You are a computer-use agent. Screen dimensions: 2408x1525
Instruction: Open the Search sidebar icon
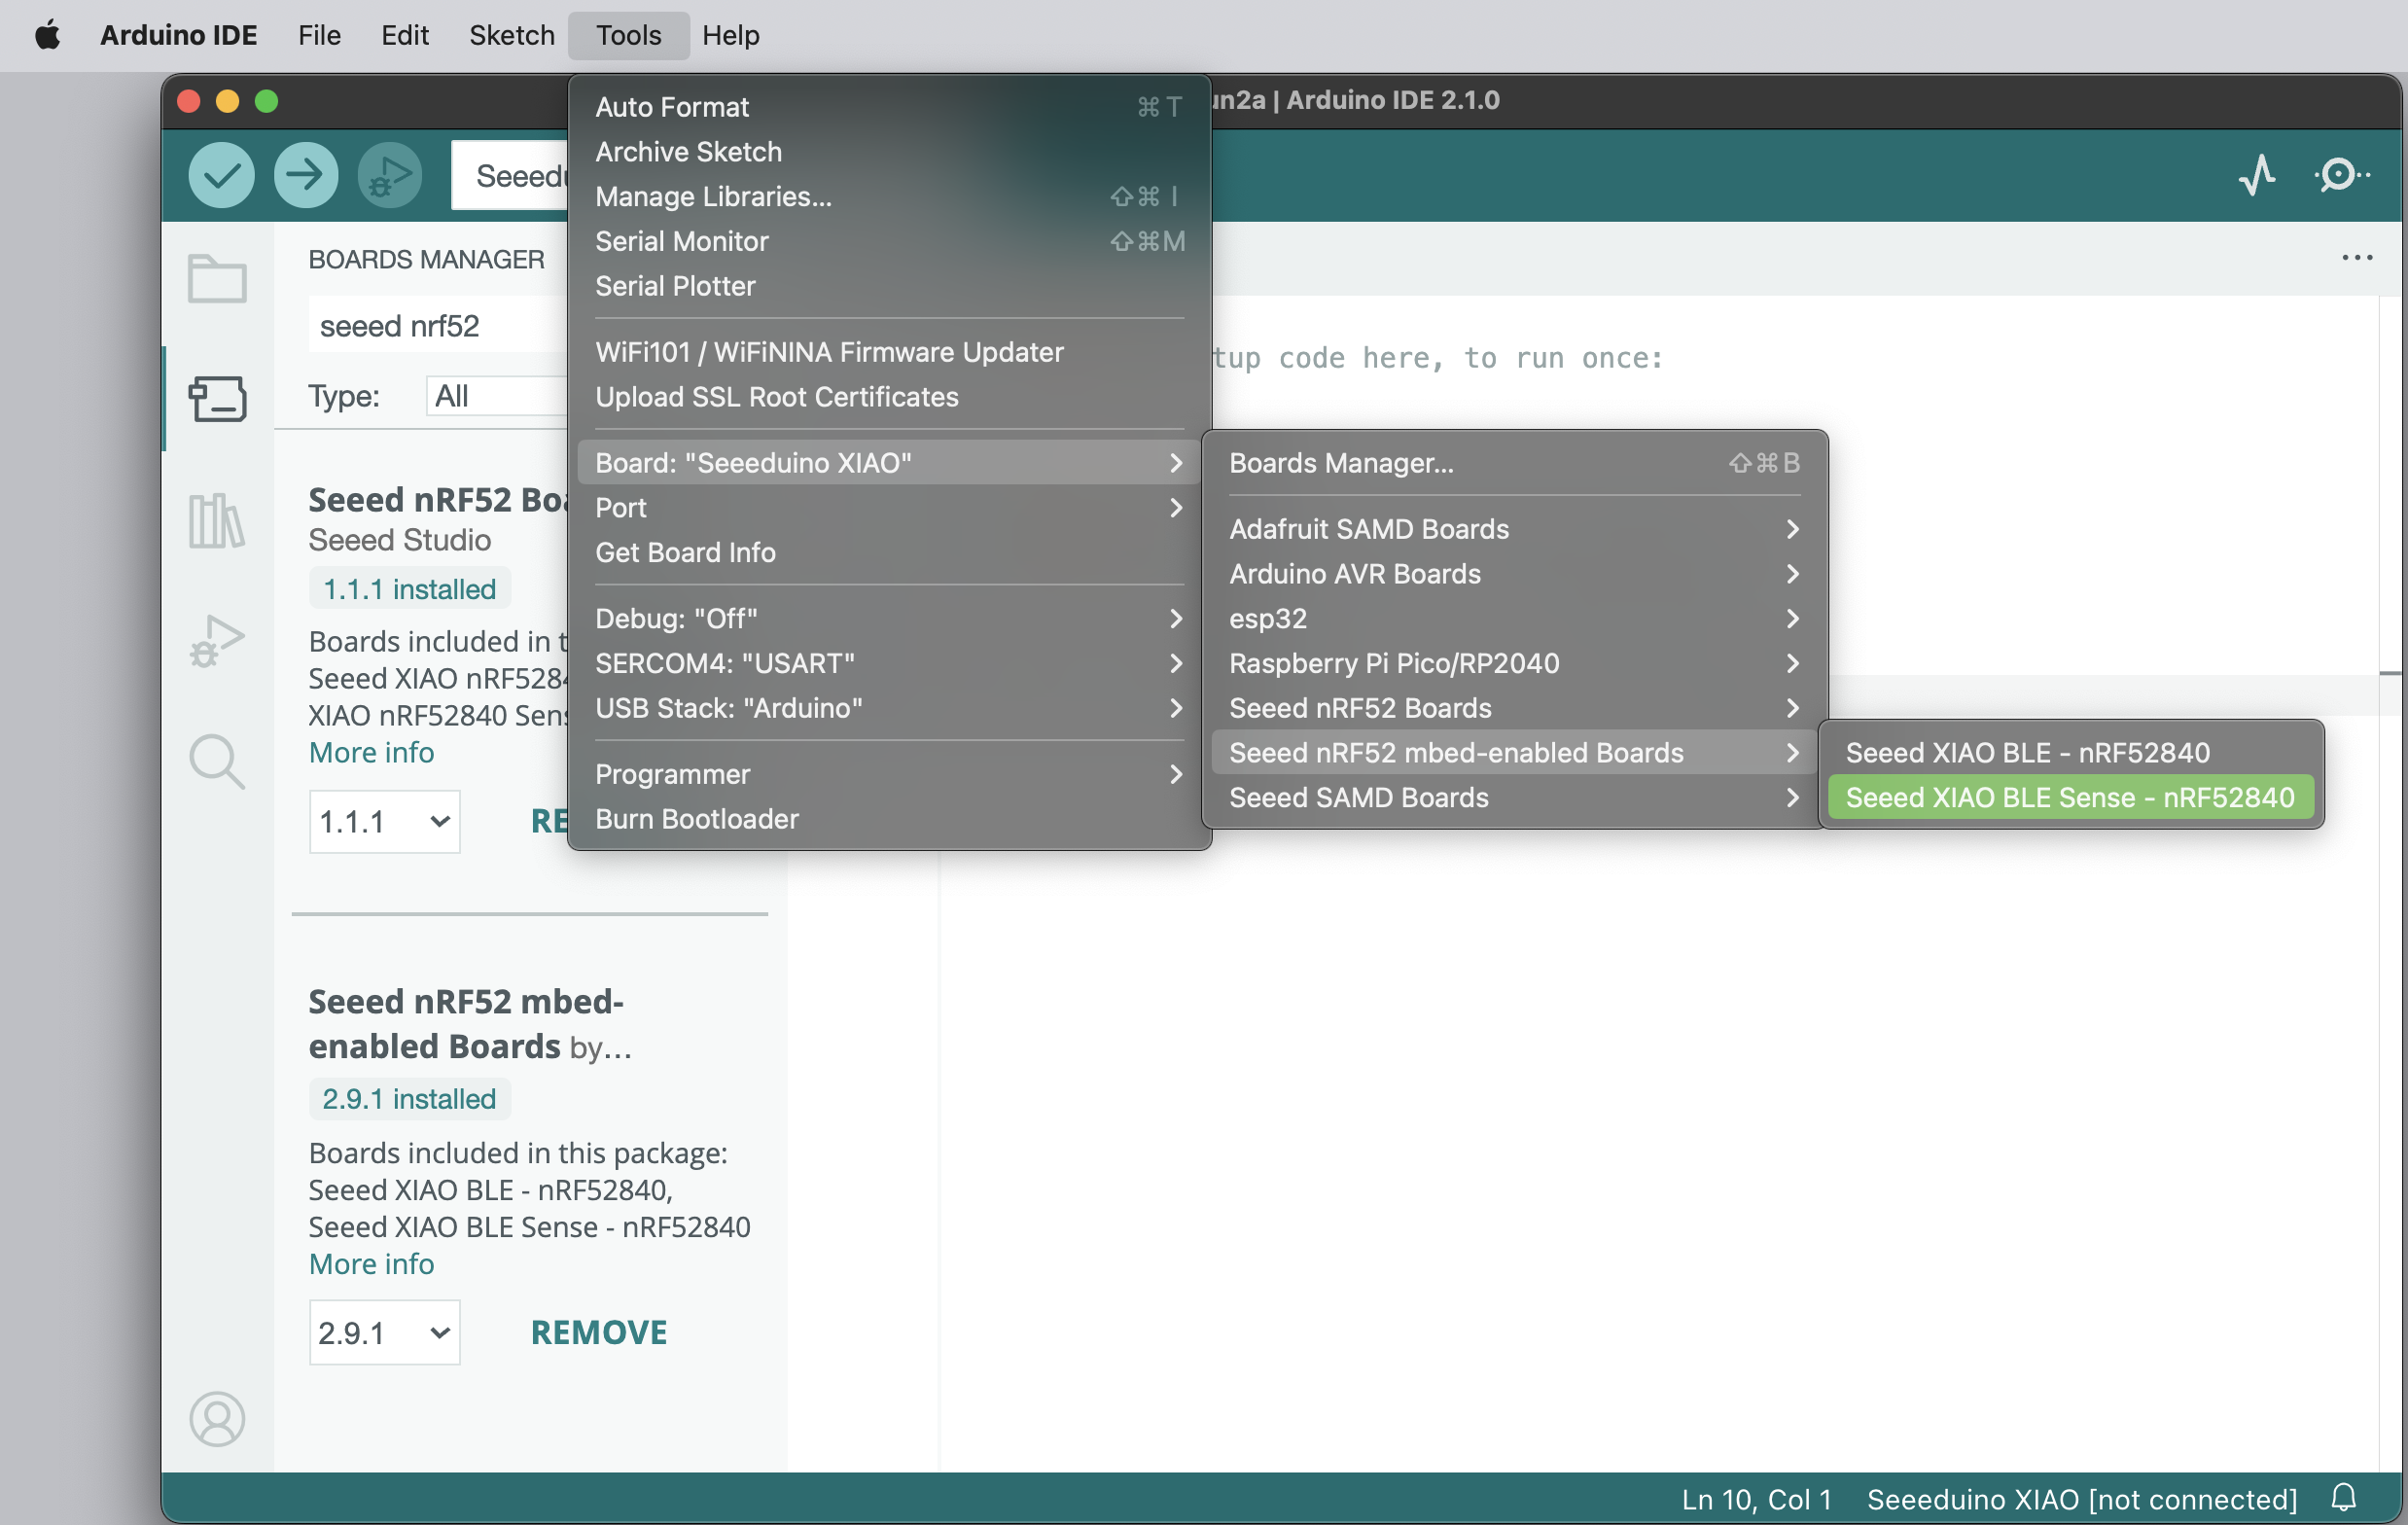tap(217, 762)
